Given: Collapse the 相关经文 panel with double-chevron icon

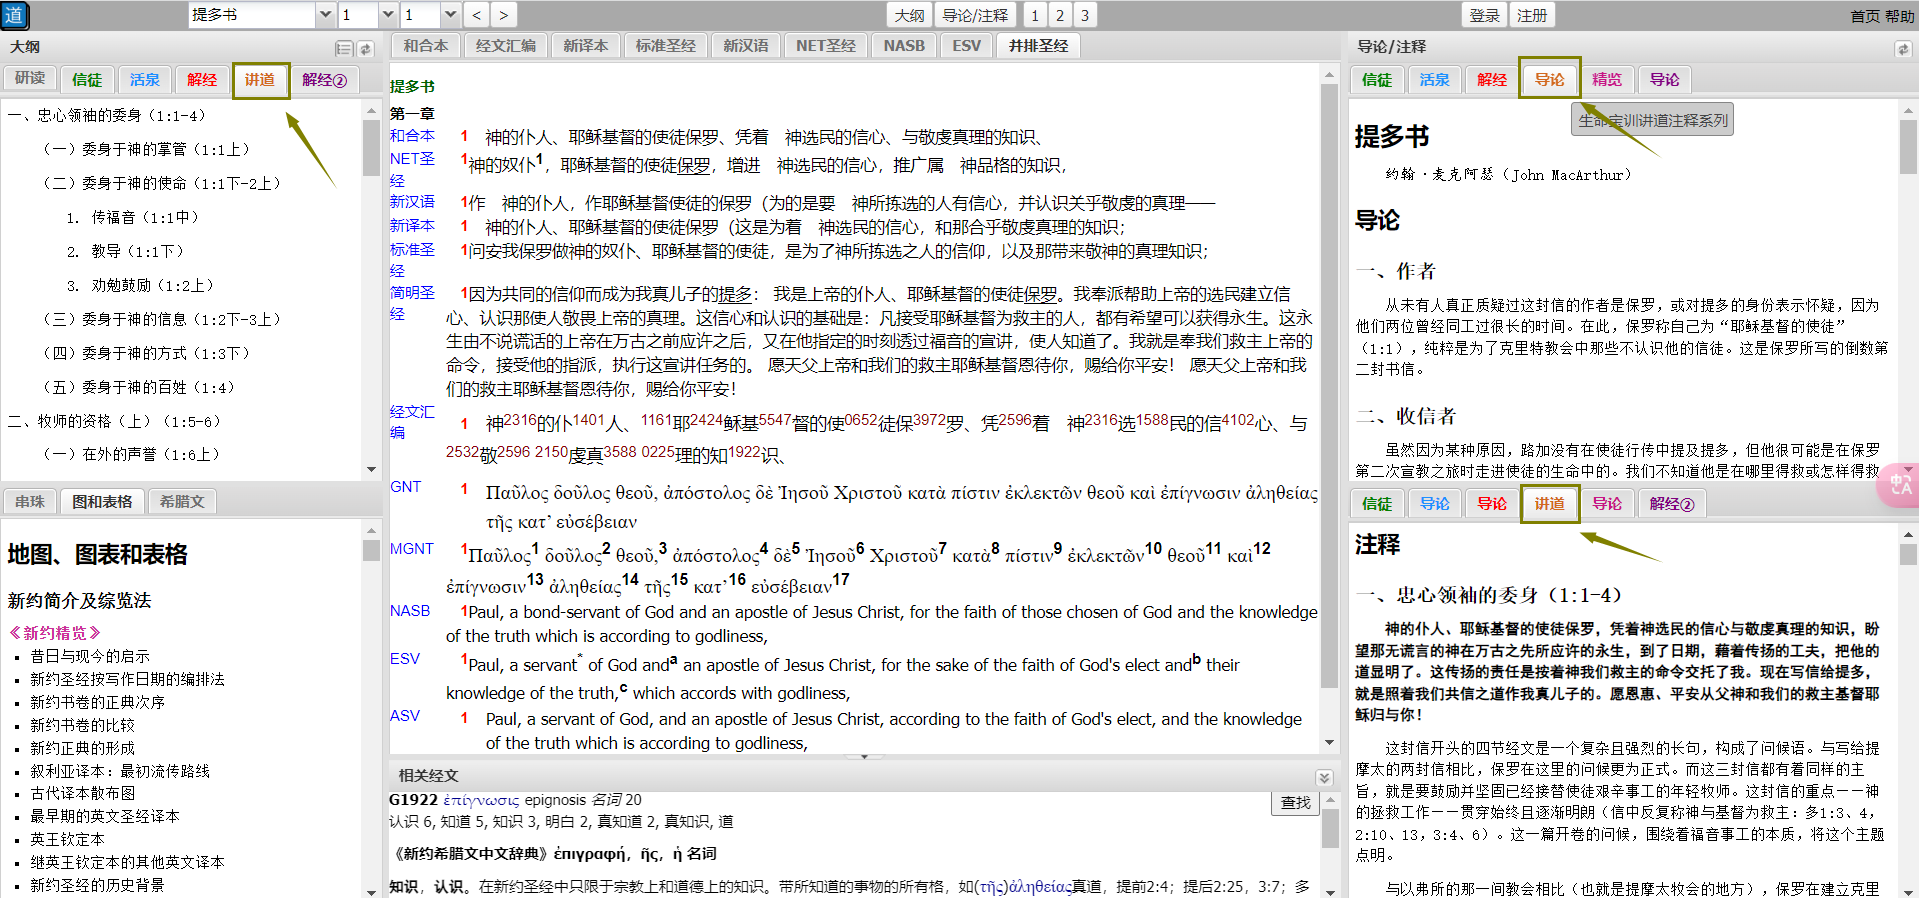Looking at the screenshot, I should tap(1324, 777).
